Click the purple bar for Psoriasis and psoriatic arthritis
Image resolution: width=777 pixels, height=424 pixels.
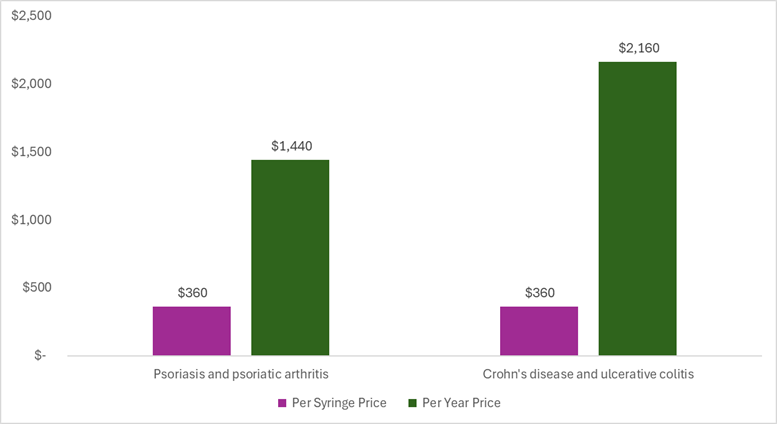(192, 331)
